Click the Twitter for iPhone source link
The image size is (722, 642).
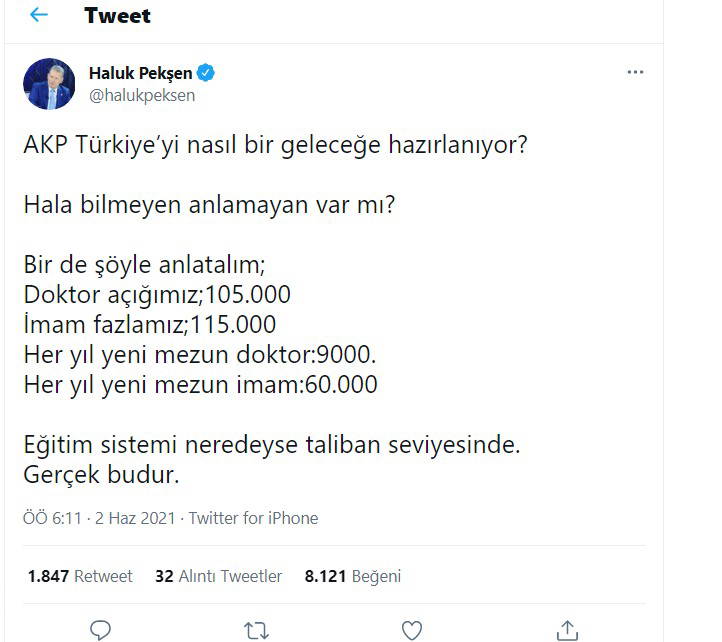[253, 518]
